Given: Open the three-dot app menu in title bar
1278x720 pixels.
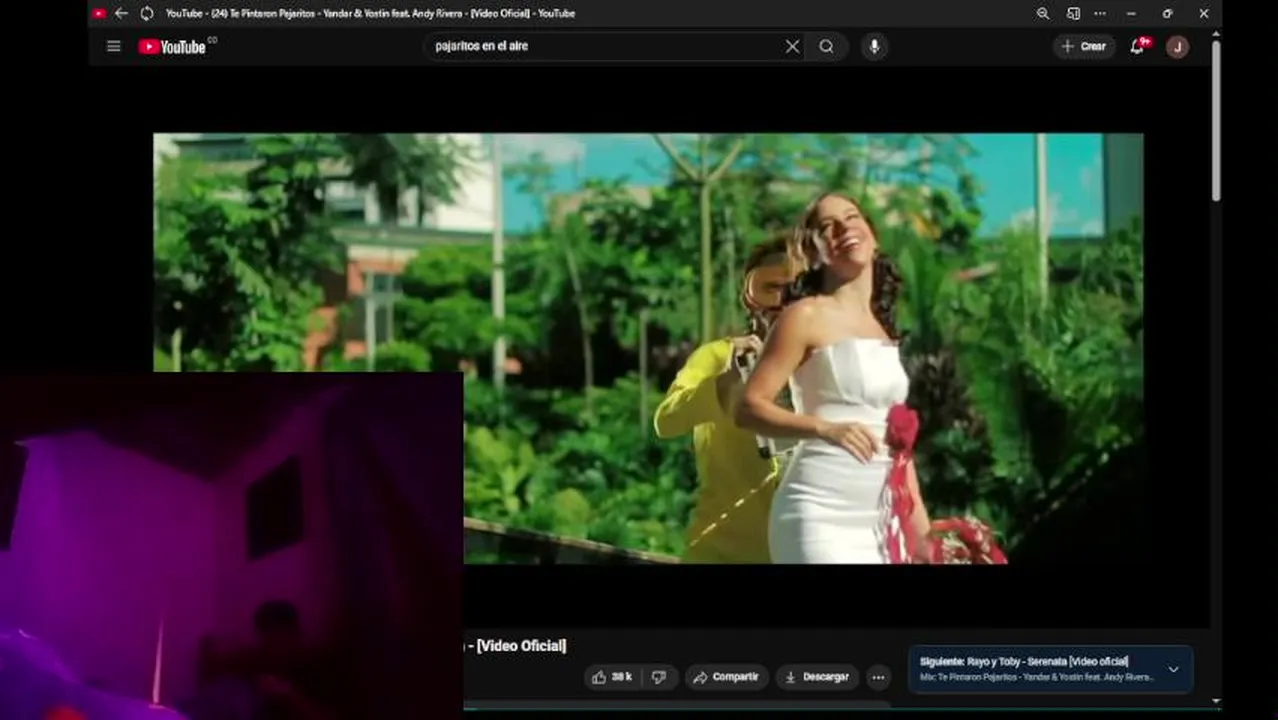Looking at the screenshot, I should pyautogui.click(x=1100, y=13).
